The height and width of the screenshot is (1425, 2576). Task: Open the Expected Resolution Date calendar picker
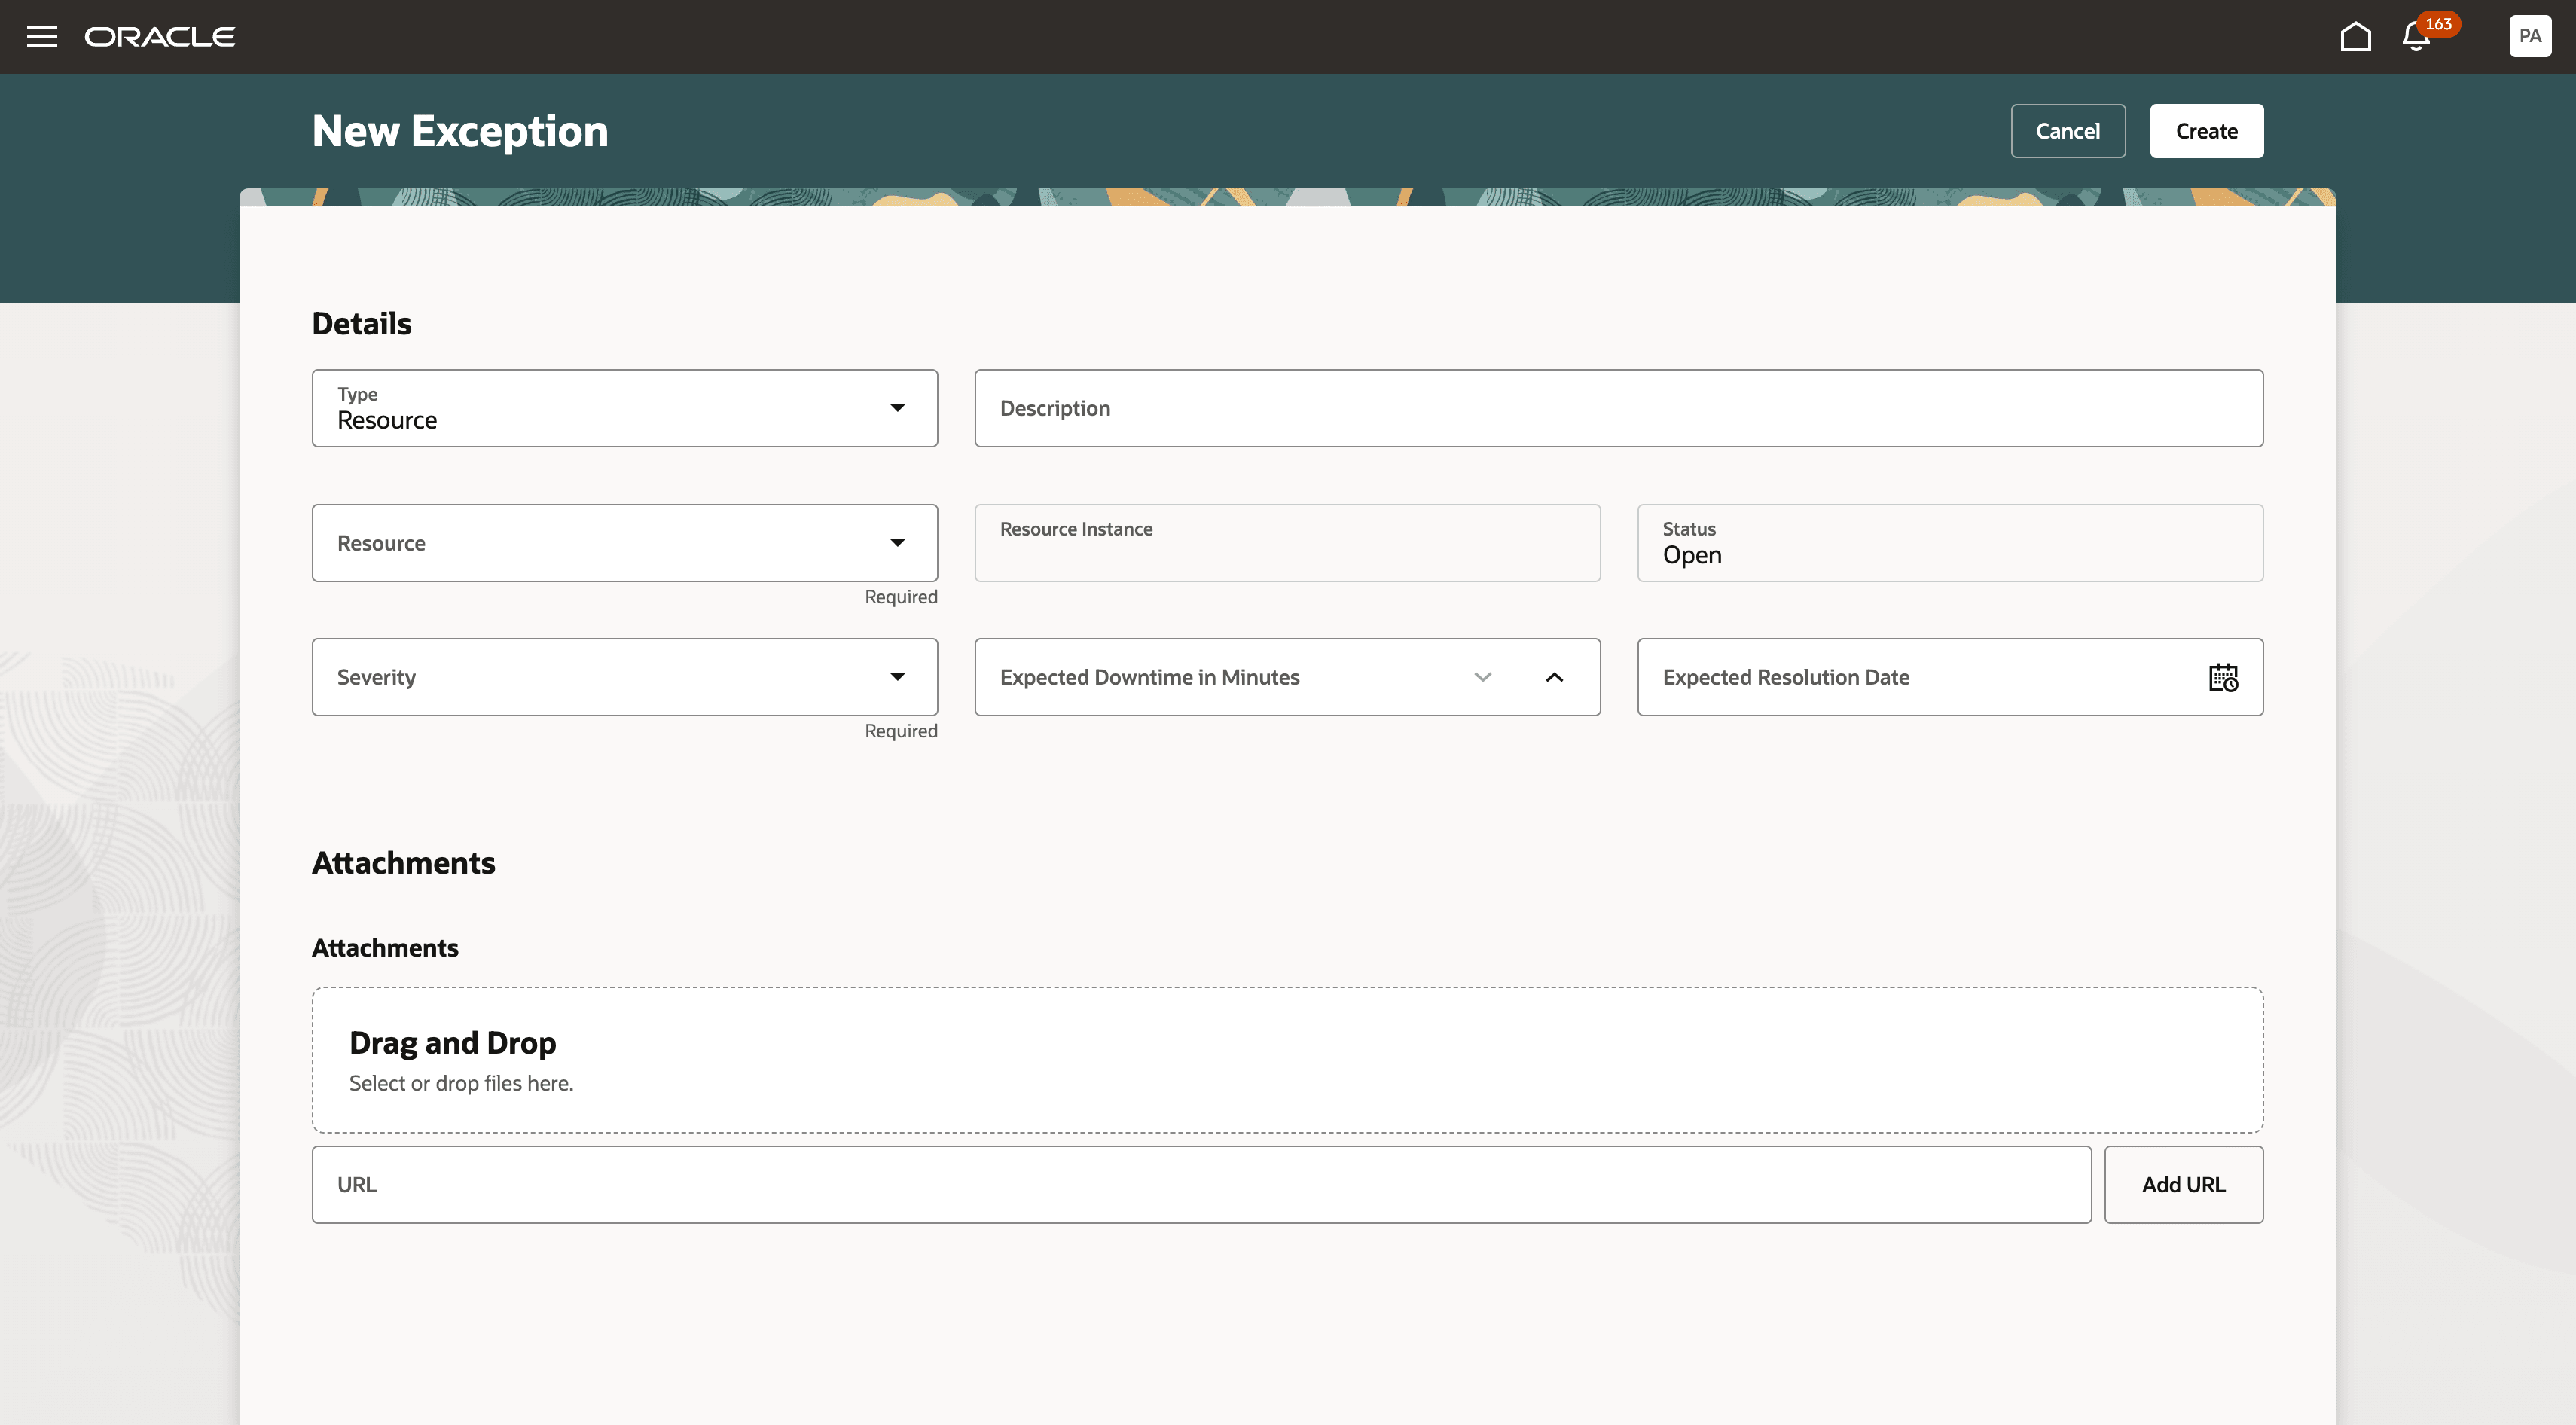point(2222,677)
